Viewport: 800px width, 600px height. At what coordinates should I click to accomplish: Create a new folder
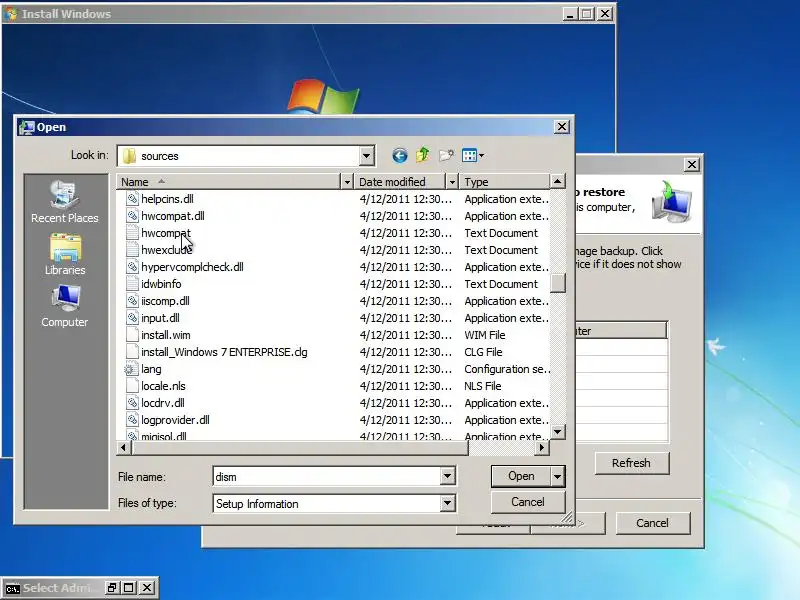[x=446, y=155]
